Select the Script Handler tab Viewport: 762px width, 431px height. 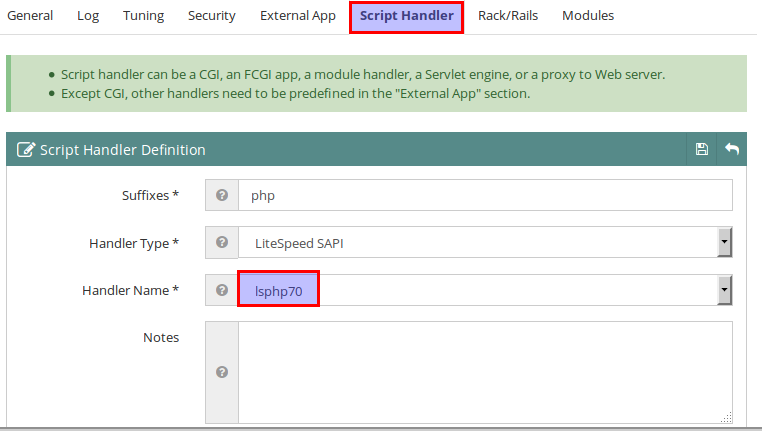[x=407, y=17]
